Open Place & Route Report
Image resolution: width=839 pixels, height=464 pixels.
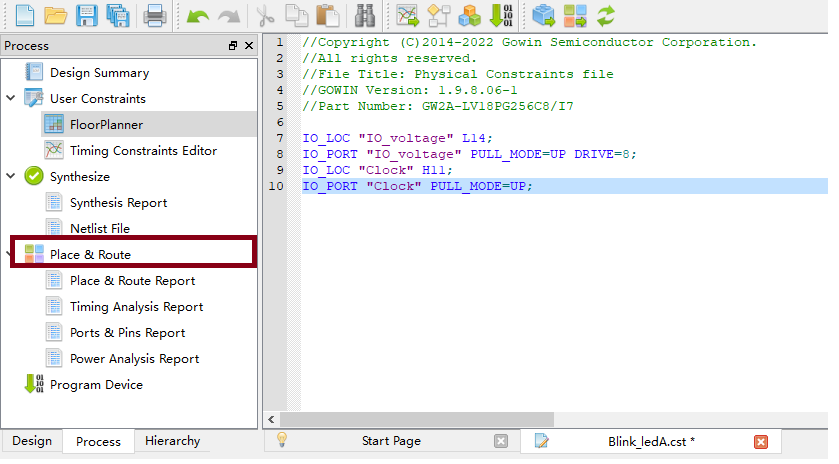(132, 281)
